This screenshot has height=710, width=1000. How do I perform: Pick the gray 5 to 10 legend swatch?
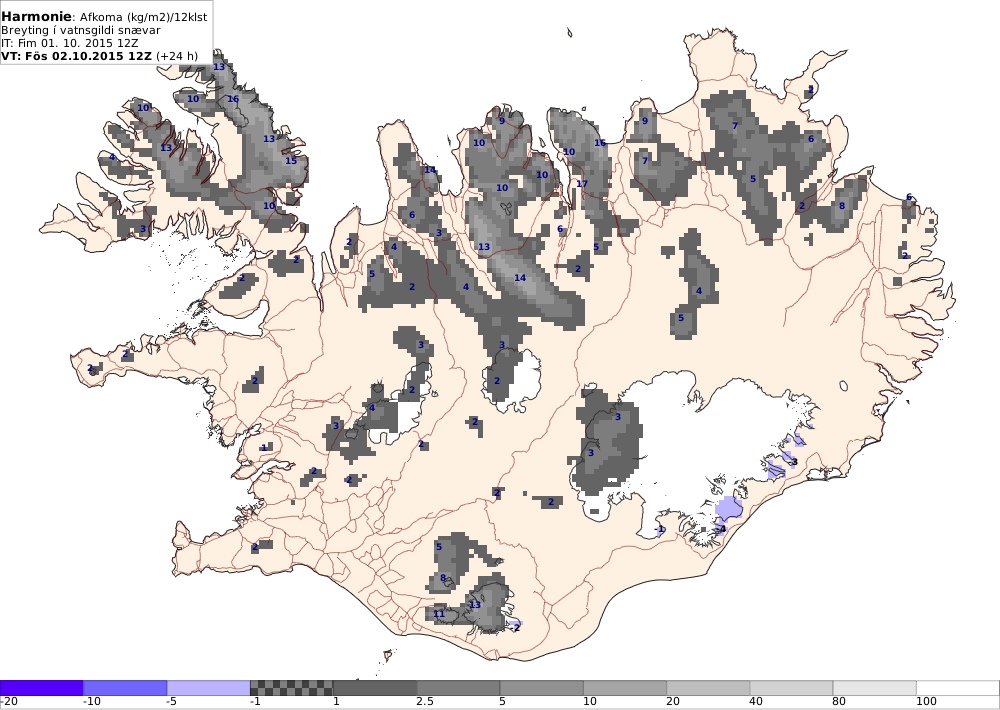541,688
